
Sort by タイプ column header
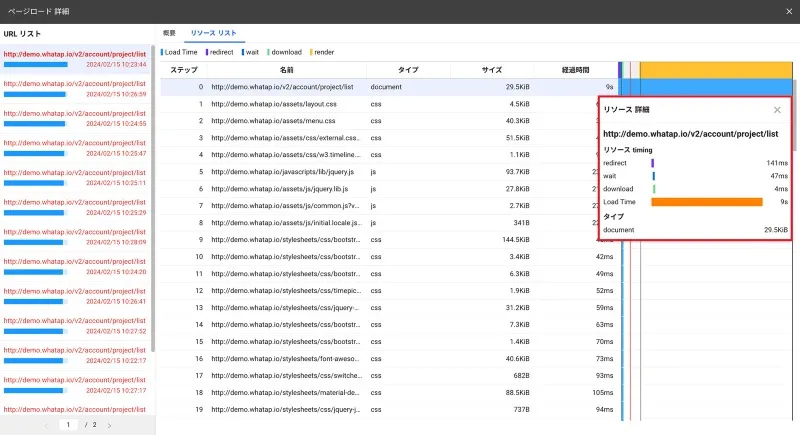[x=408, y=70]
